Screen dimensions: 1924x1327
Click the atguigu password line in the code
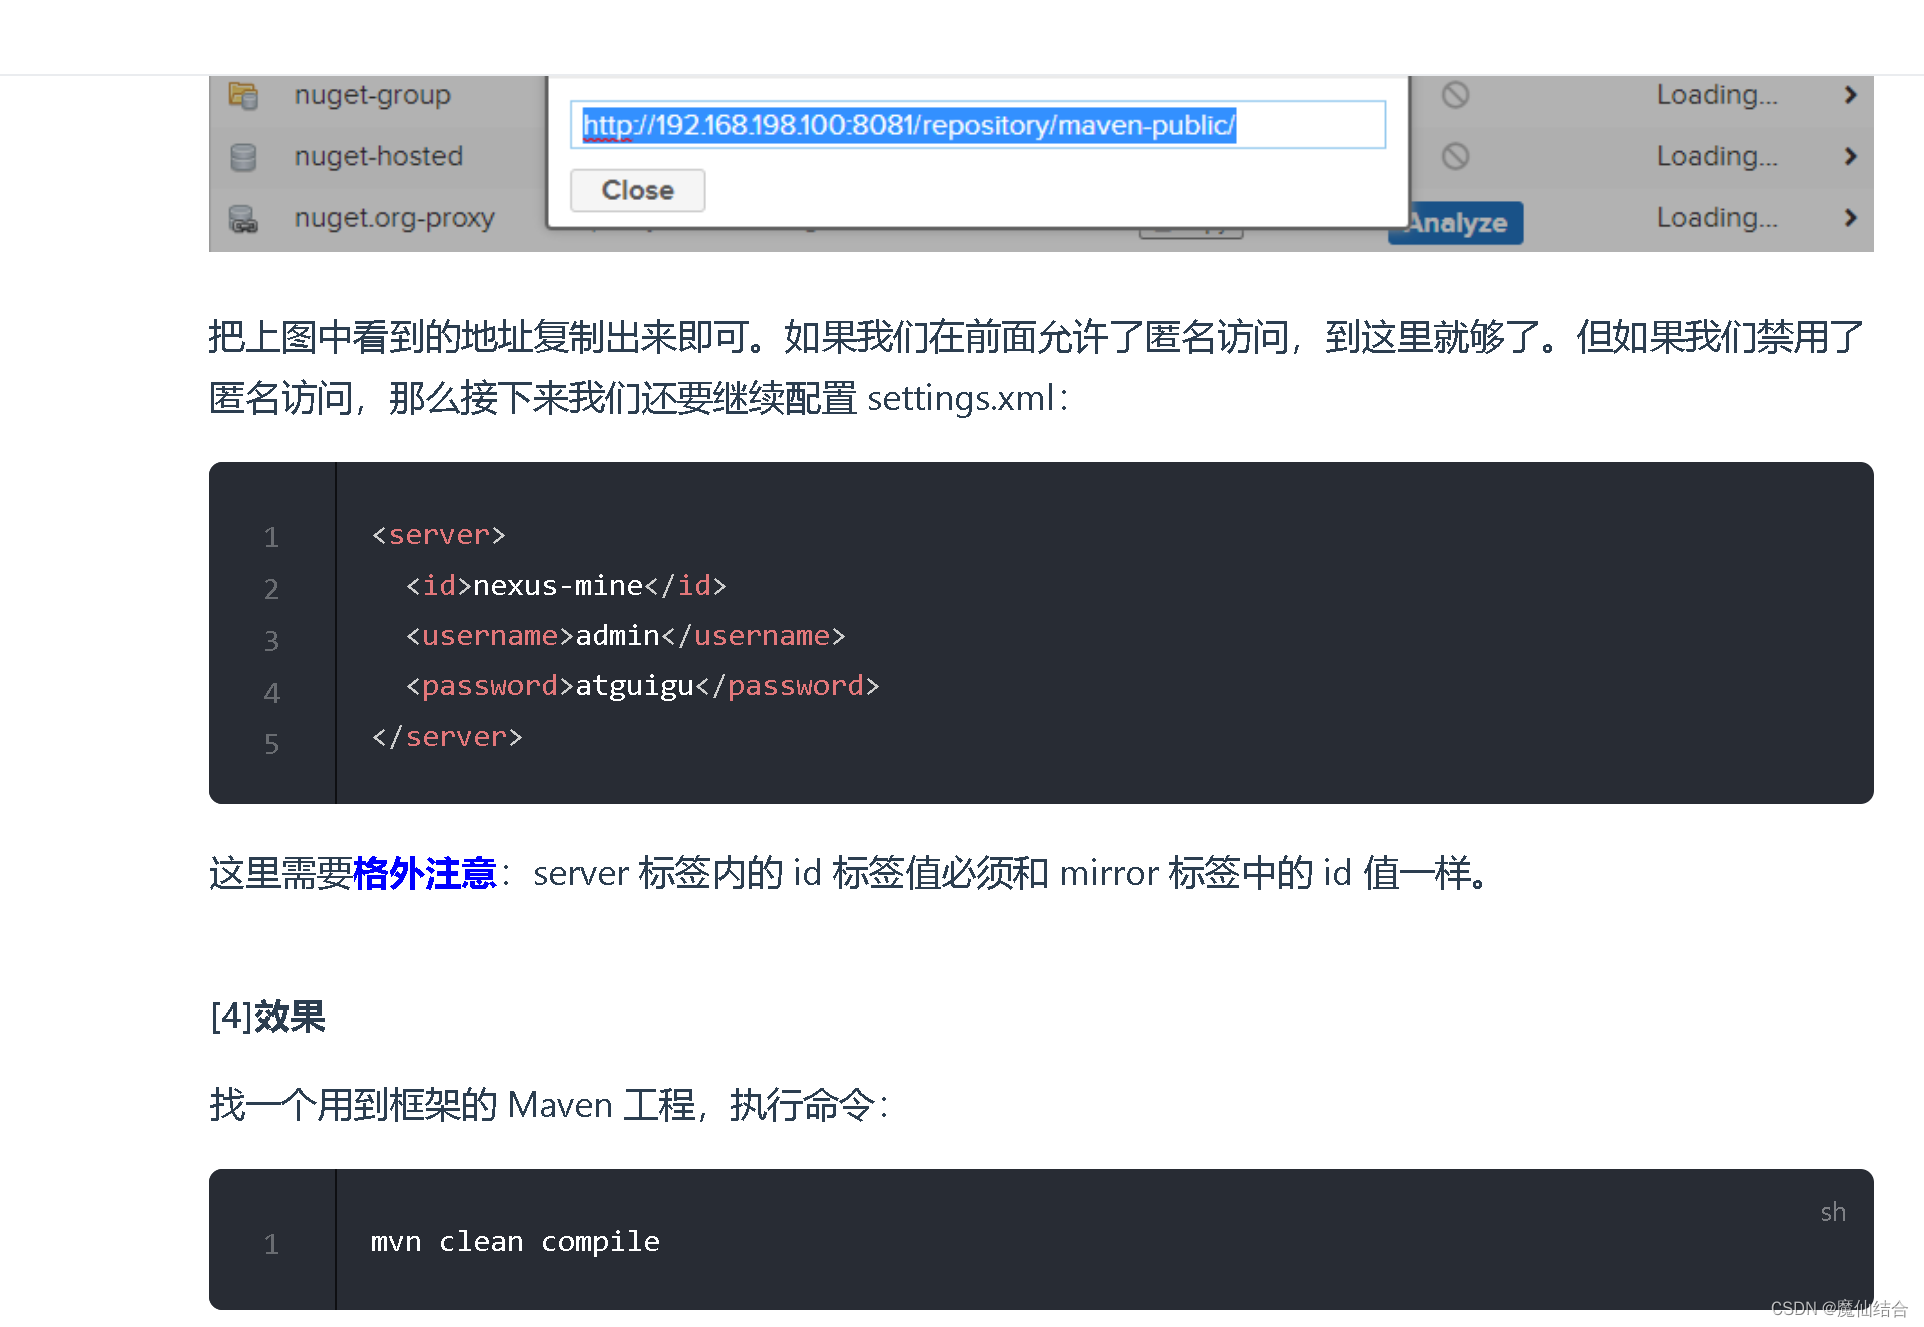(642, 686)
